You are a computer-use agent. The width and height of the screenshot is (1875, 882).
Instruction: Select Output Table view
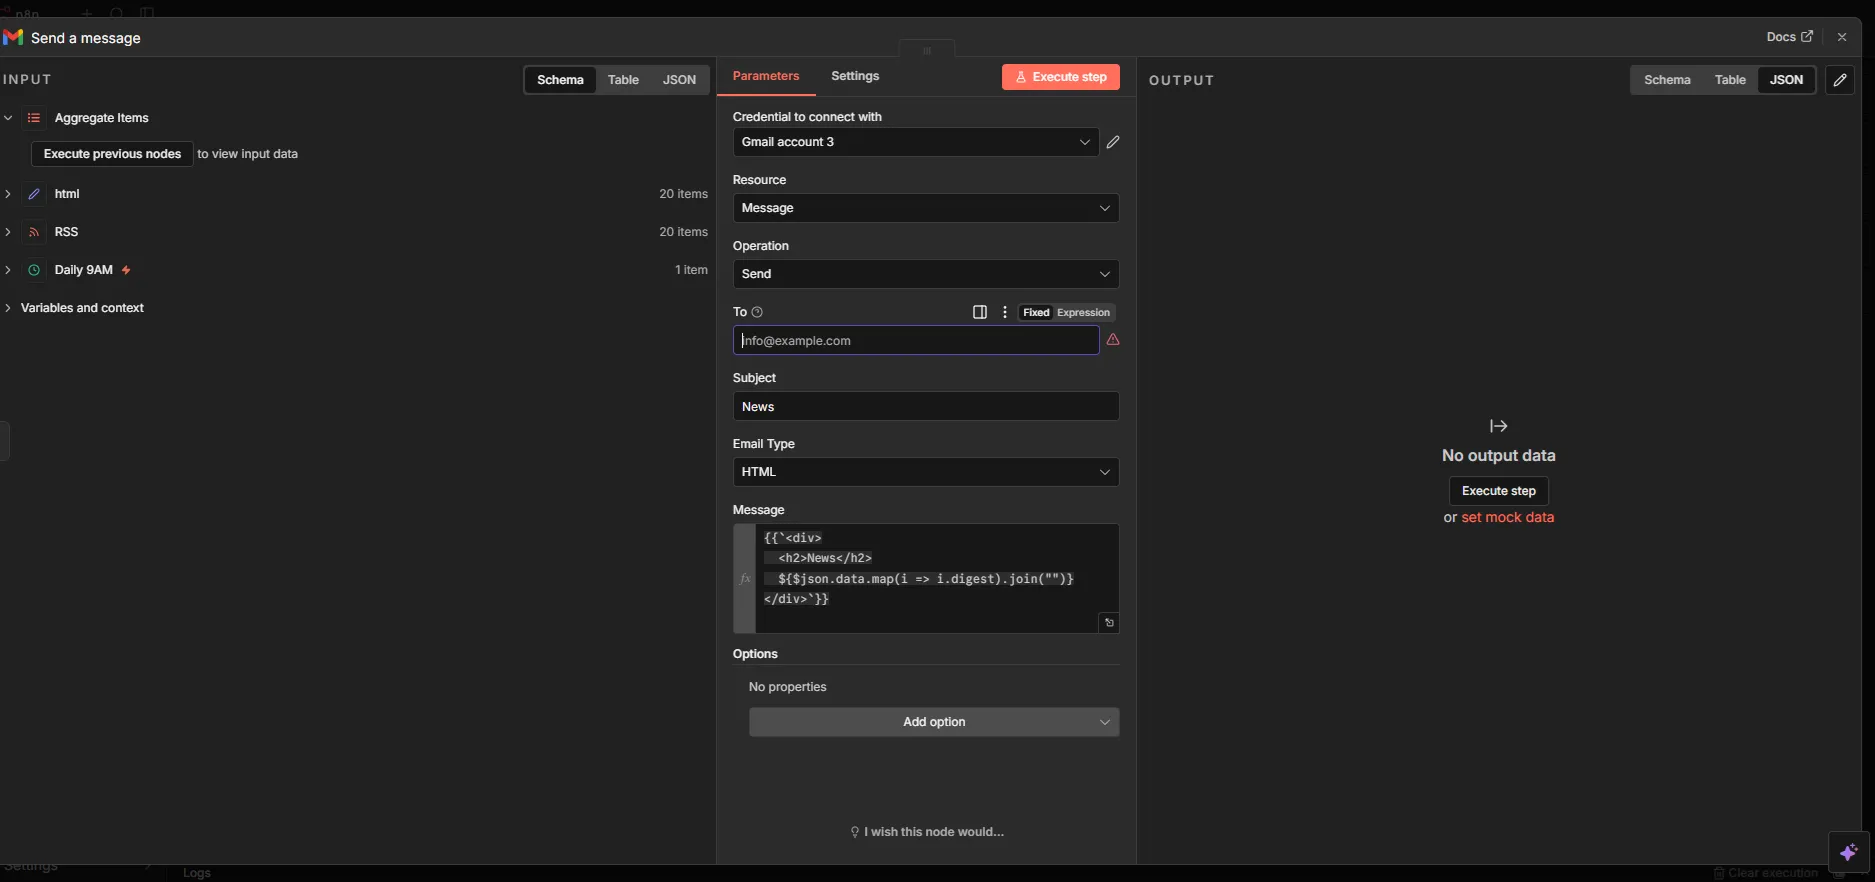coord(1730,80)
